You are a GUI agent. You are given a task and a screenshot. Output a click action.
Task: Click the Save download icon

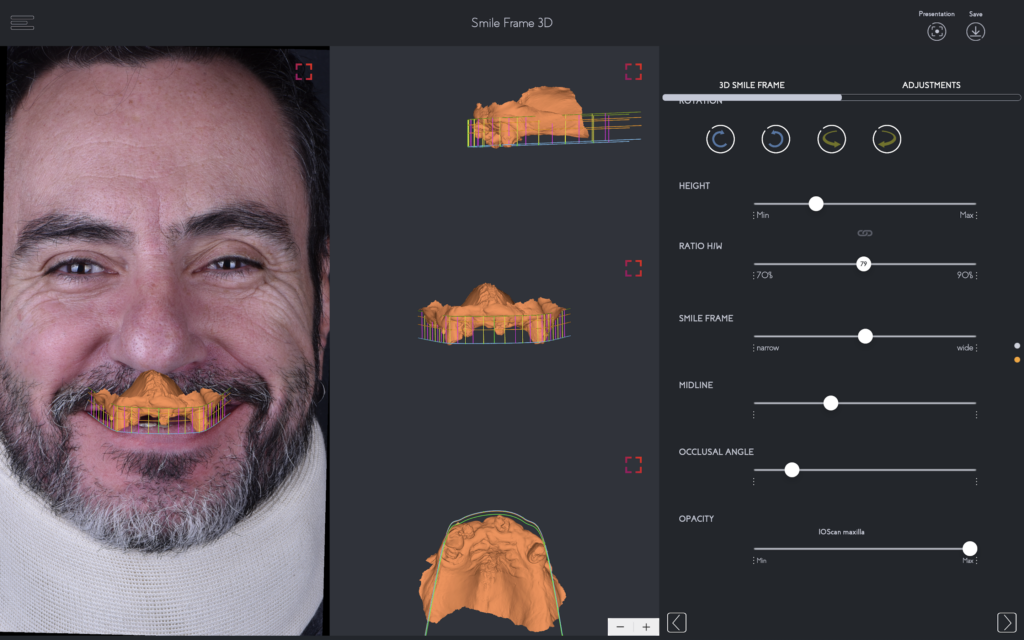[x=975, y=31]
